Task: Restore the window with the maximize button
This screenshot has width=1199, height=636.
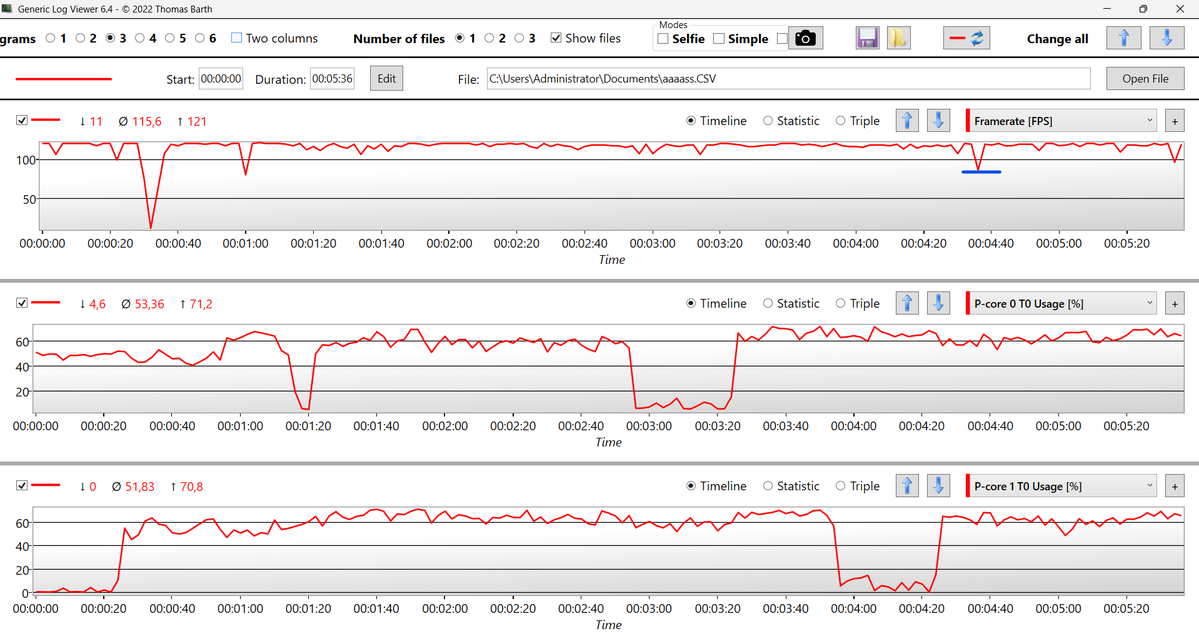Action: coord(1143,9)
